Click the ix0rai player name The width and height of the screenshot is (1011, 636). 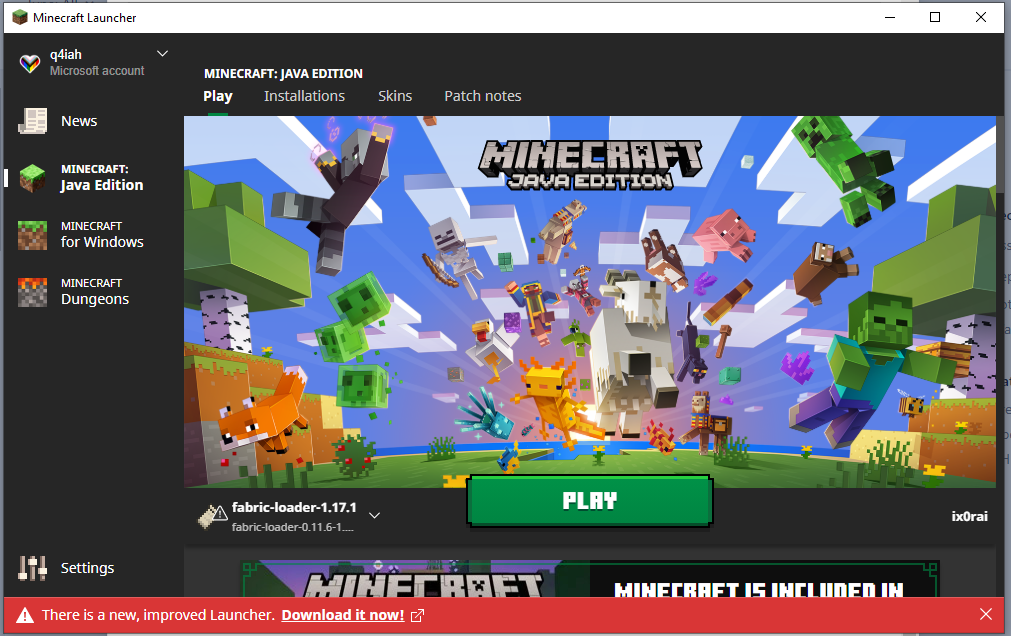[x=970, y=516]
